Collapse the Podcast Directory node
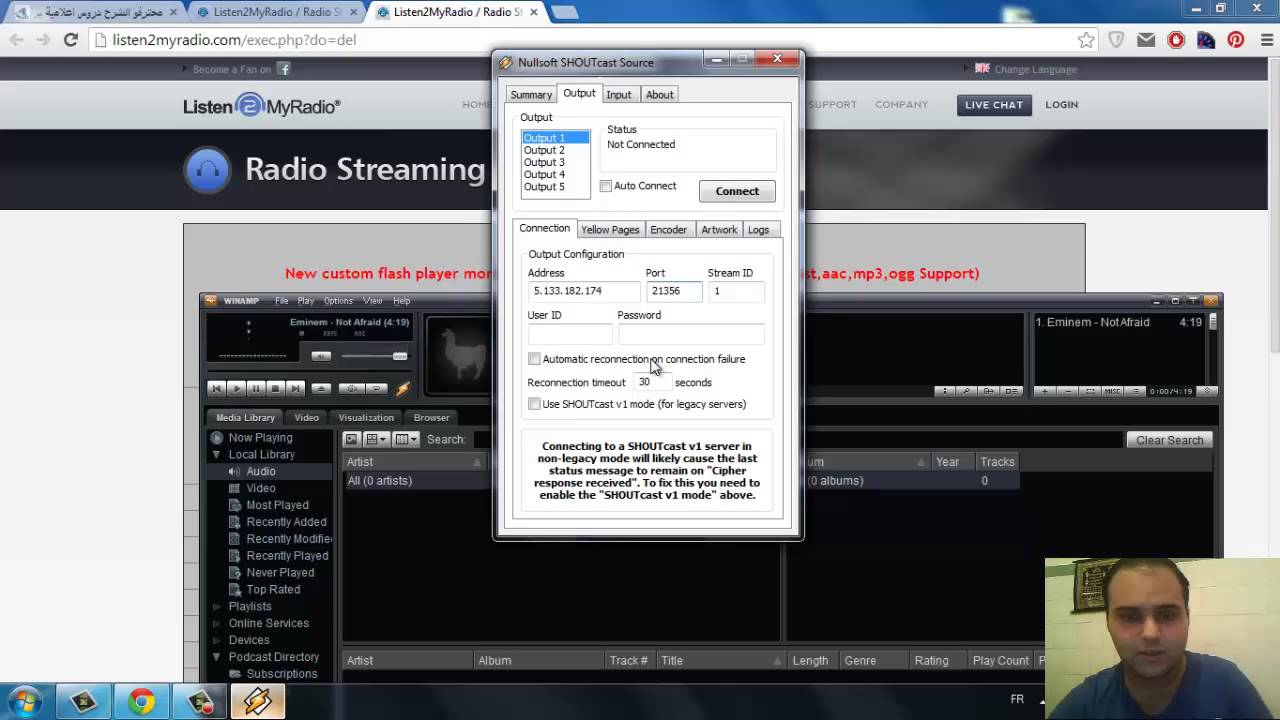Viewport: 1280px width, 720px height. pyautogui.click(x=216, y=657)
